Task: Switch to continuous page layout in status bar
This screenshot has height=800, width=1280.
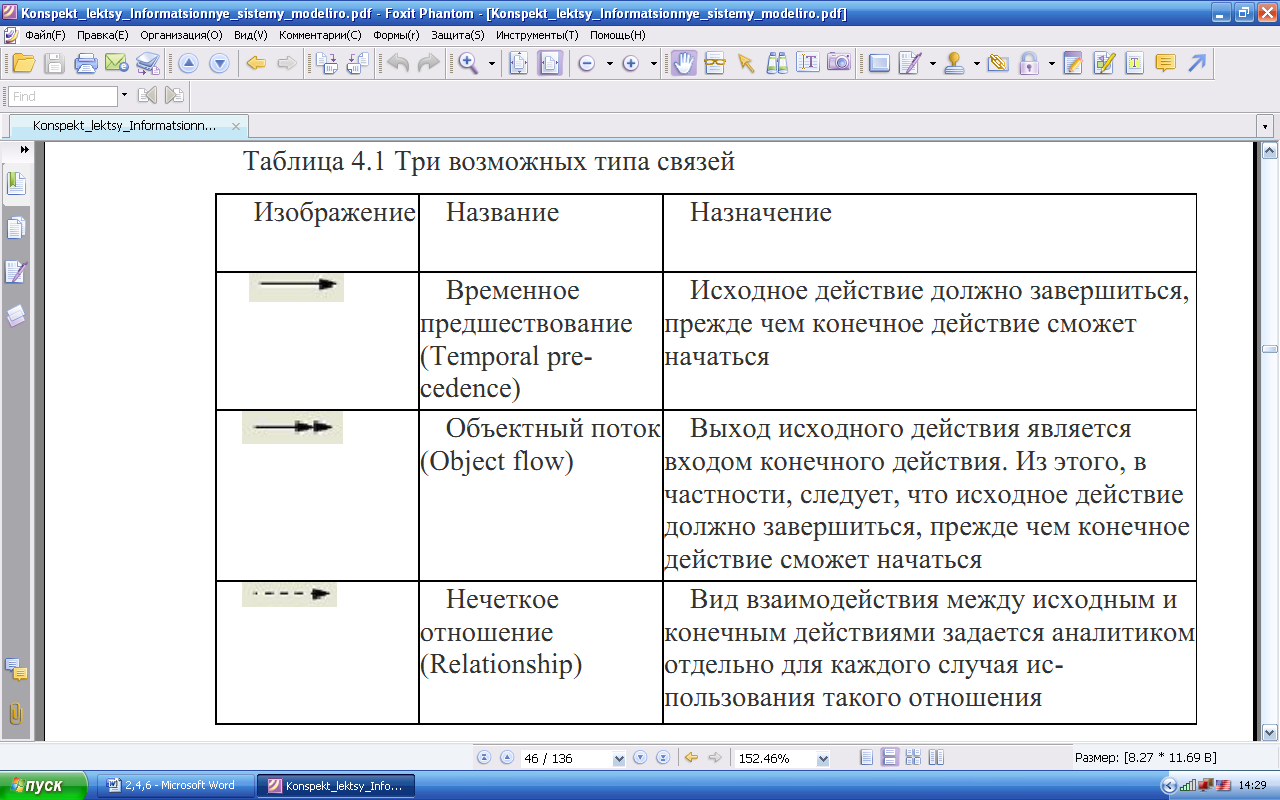Action: pyautogui.click(x=889, y=758)
